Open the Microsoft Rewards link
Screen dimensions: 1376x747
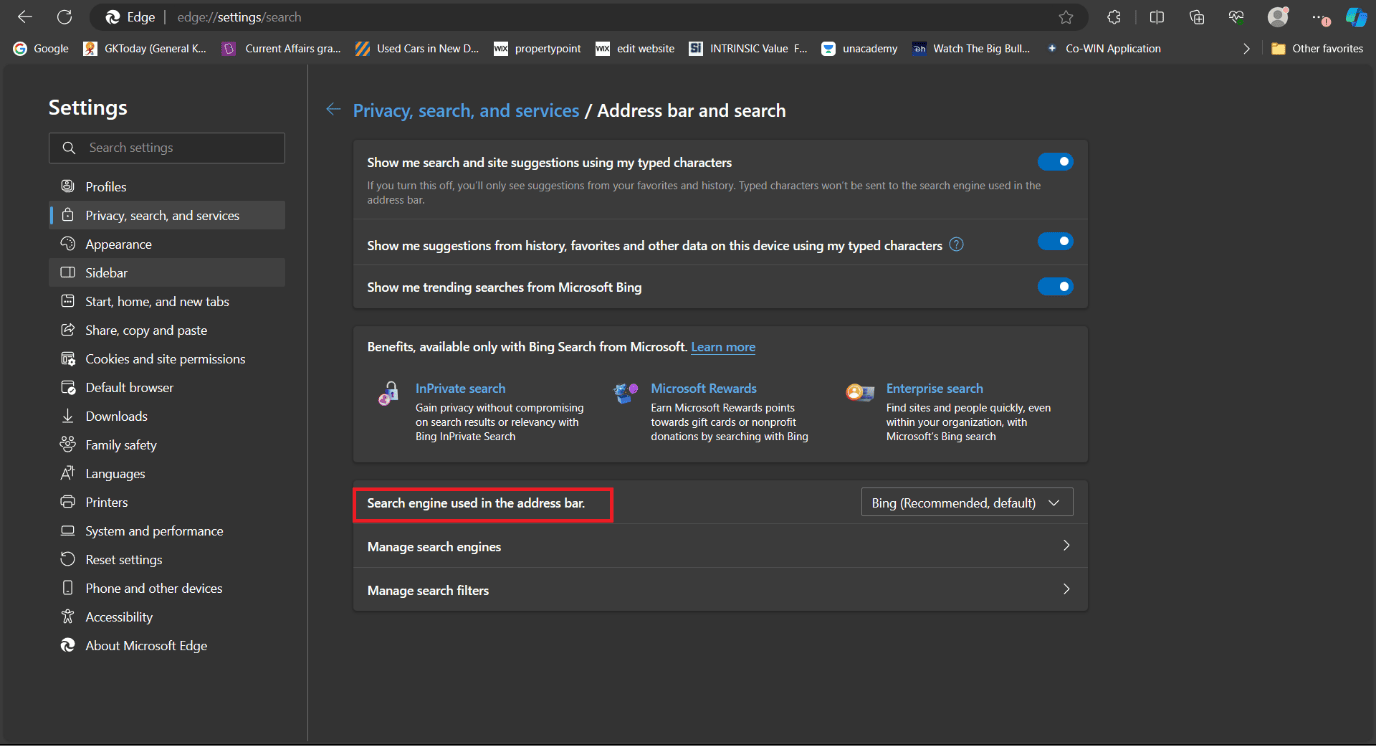pos(704,388)
